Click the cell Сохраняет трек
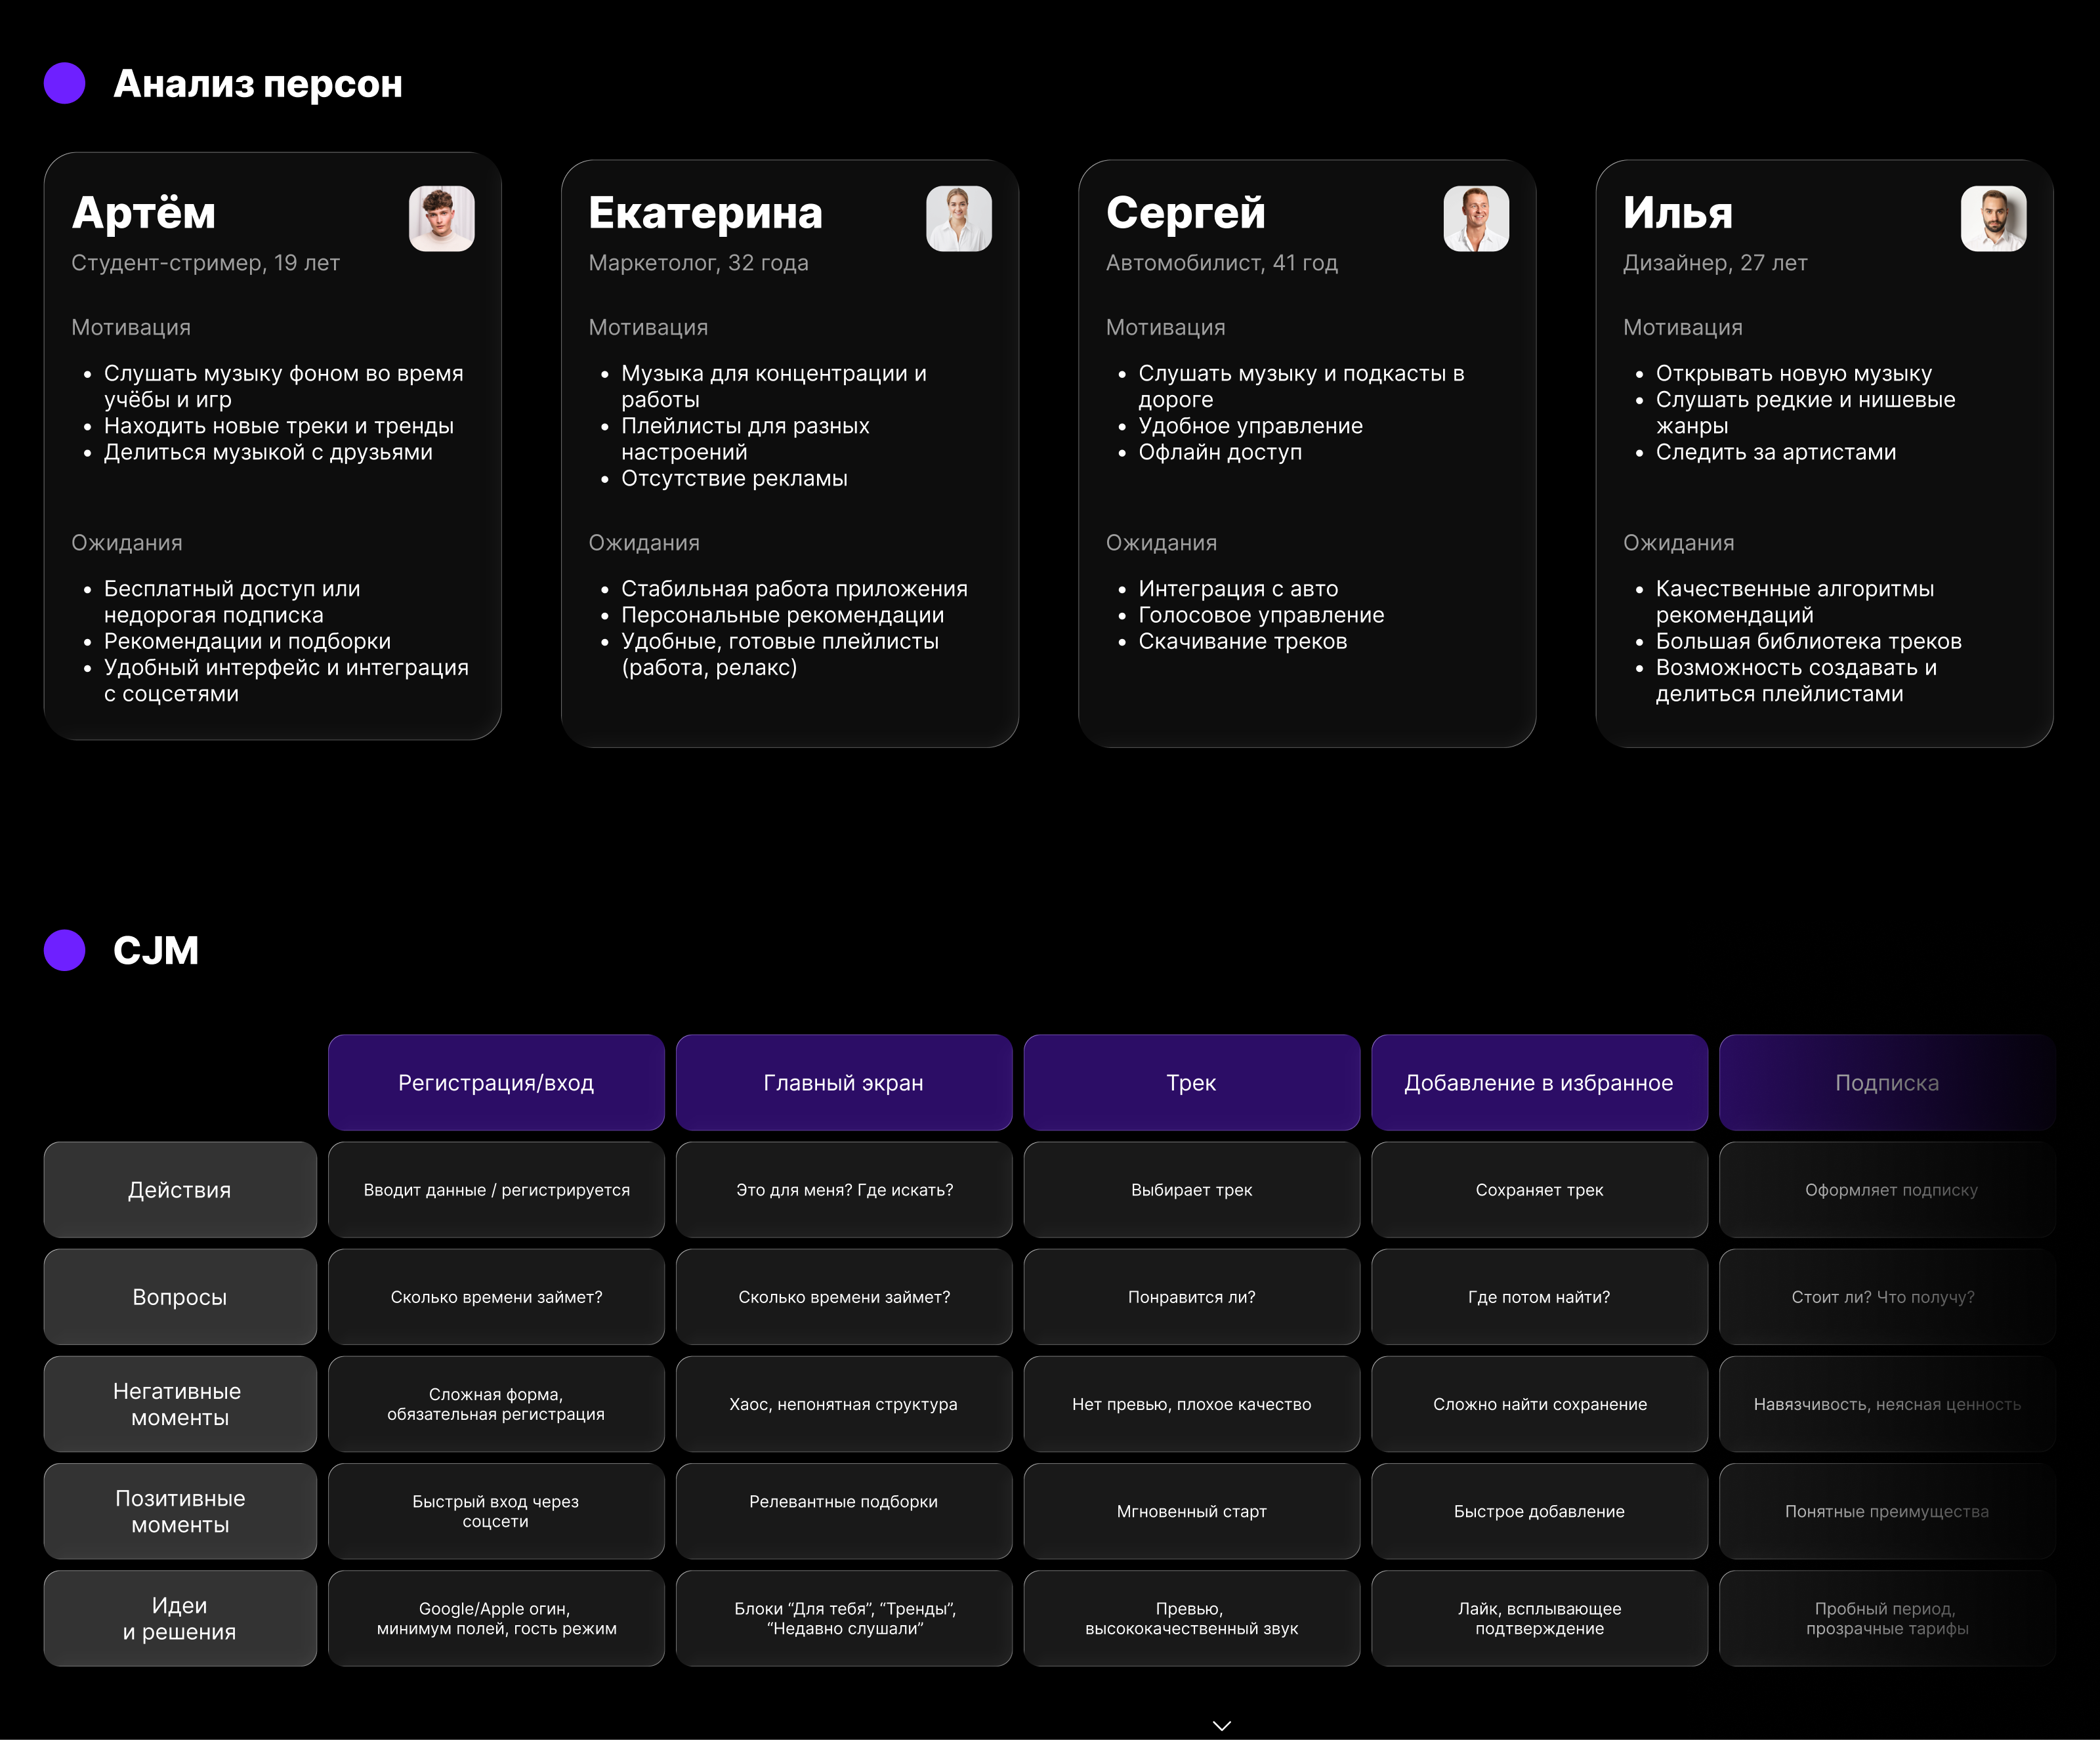2100x1740 pixels. [1539, 1190]
